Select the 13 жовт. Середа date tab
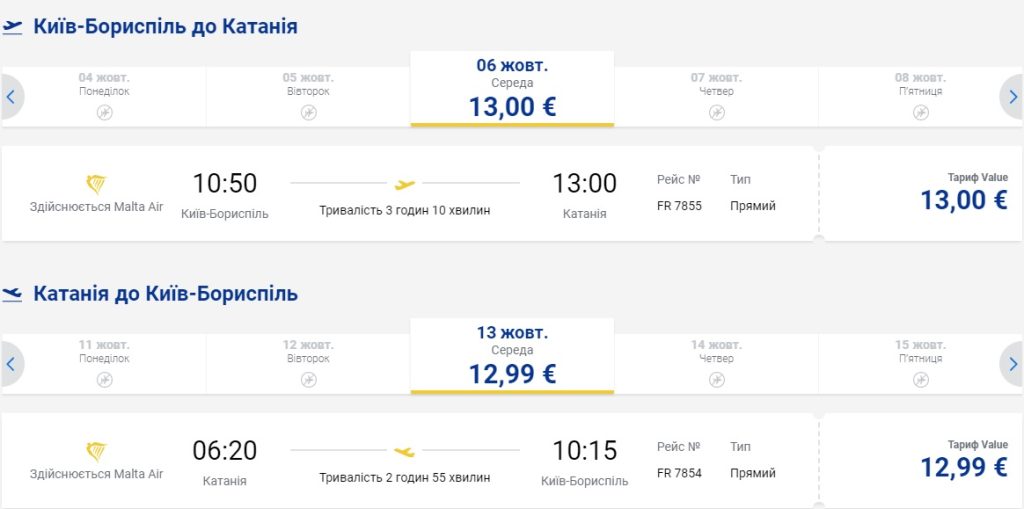1024x509 pixels. coord(512,357)
